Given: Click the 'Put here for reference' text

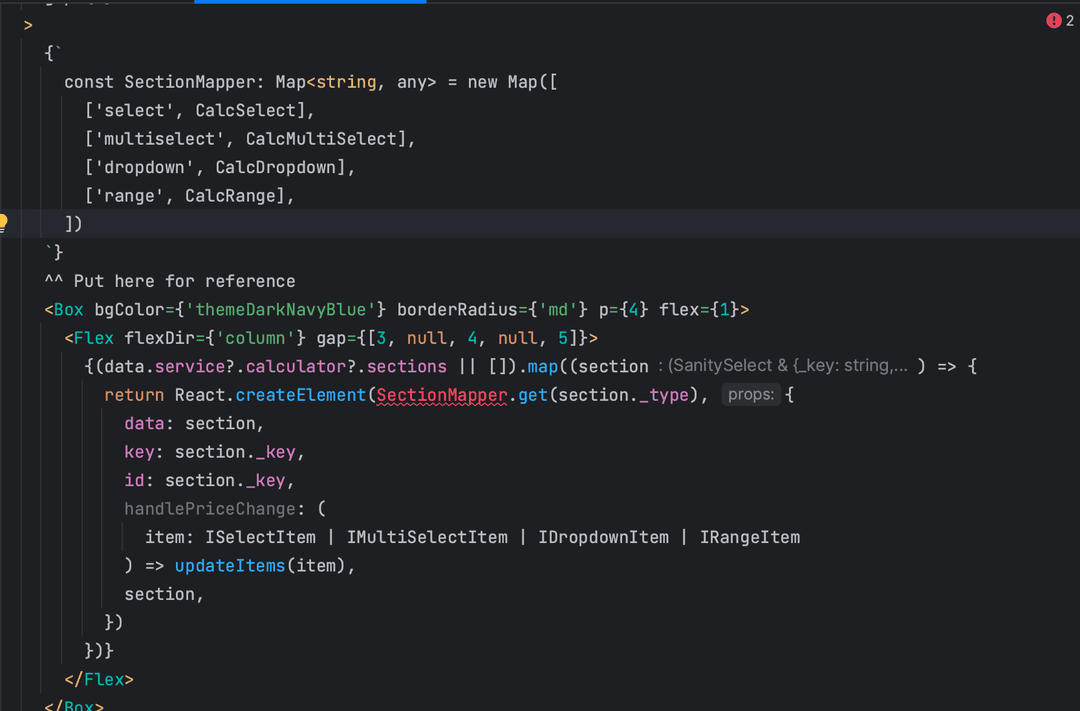Looking at the screenshot, I should click(x=184, y=281).
